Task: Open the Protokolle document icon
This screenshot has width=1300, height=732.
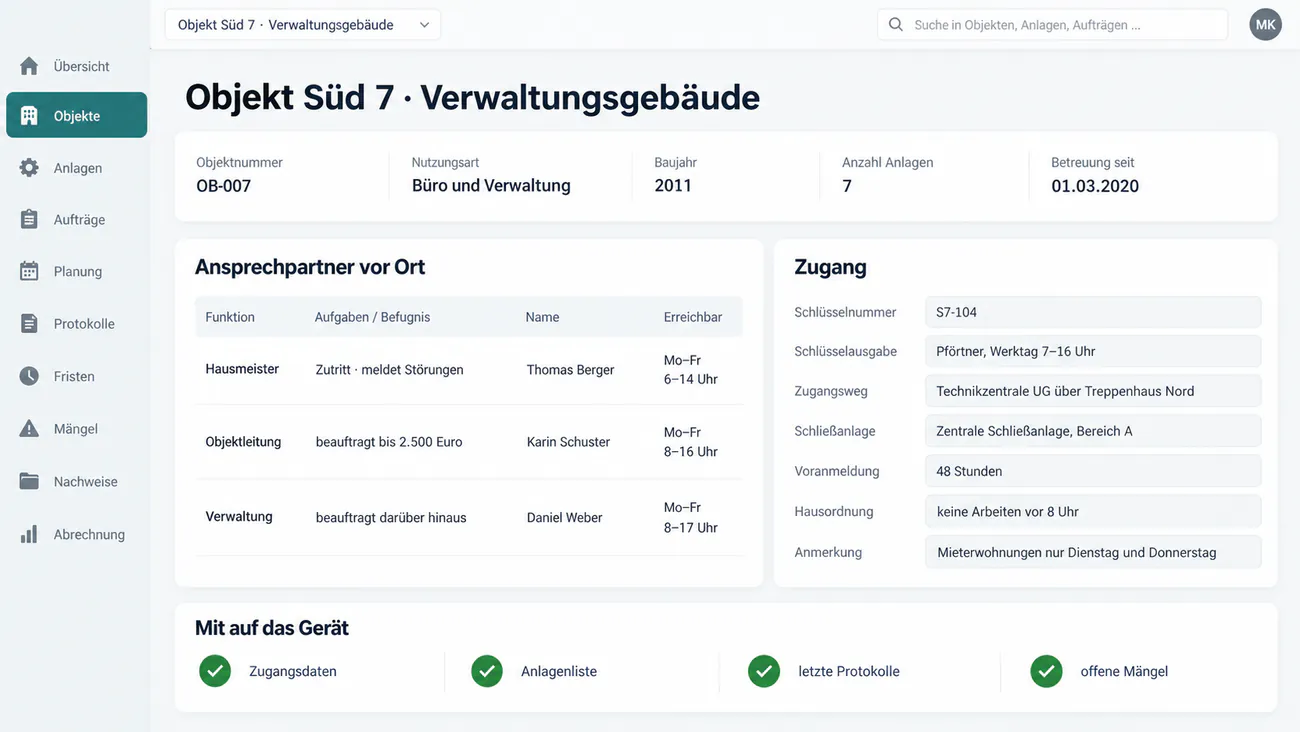Action: [x=29, y=323]
